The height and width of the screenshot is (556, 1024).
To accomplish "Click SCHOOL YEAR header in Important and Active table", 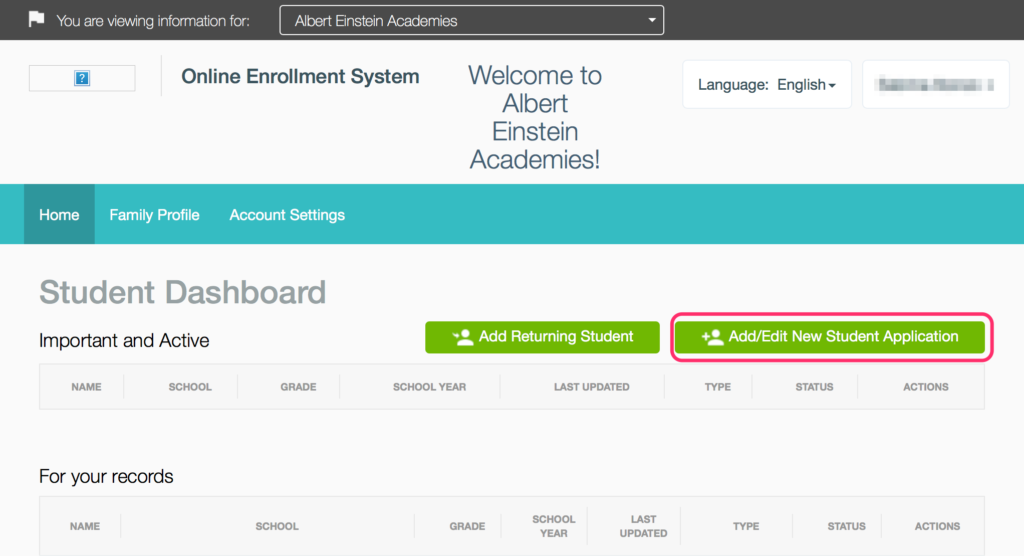I will 430,387.
